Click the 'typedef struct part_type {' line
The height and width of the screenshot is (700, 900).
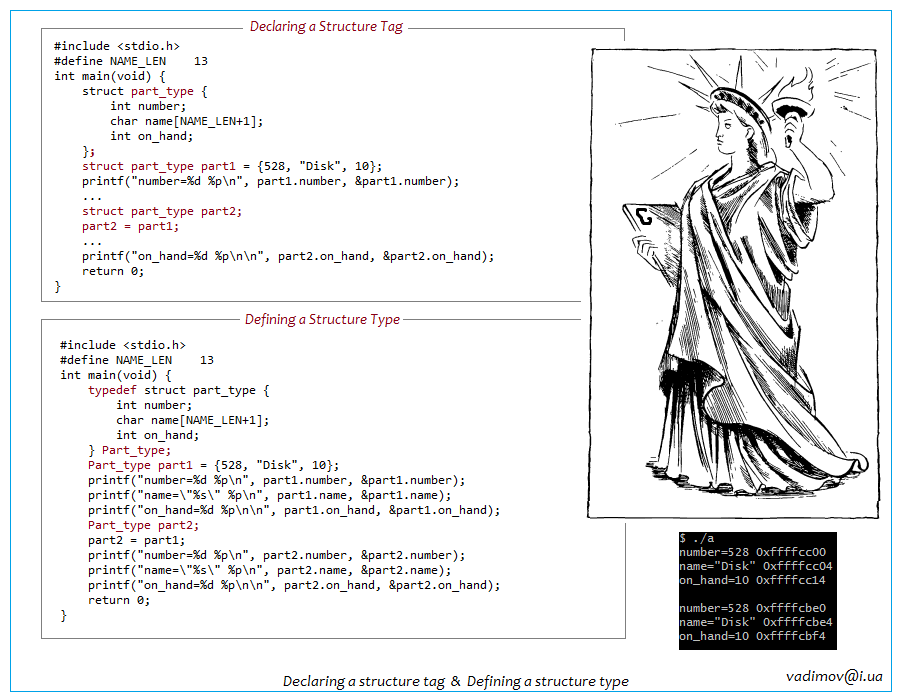click(x=179, y=390)
